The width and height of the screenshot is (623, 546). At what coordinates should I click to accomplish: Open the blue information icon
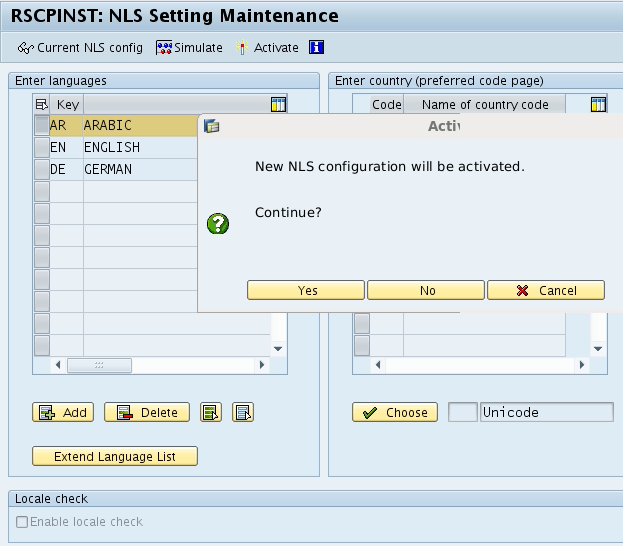coord(316,47)
